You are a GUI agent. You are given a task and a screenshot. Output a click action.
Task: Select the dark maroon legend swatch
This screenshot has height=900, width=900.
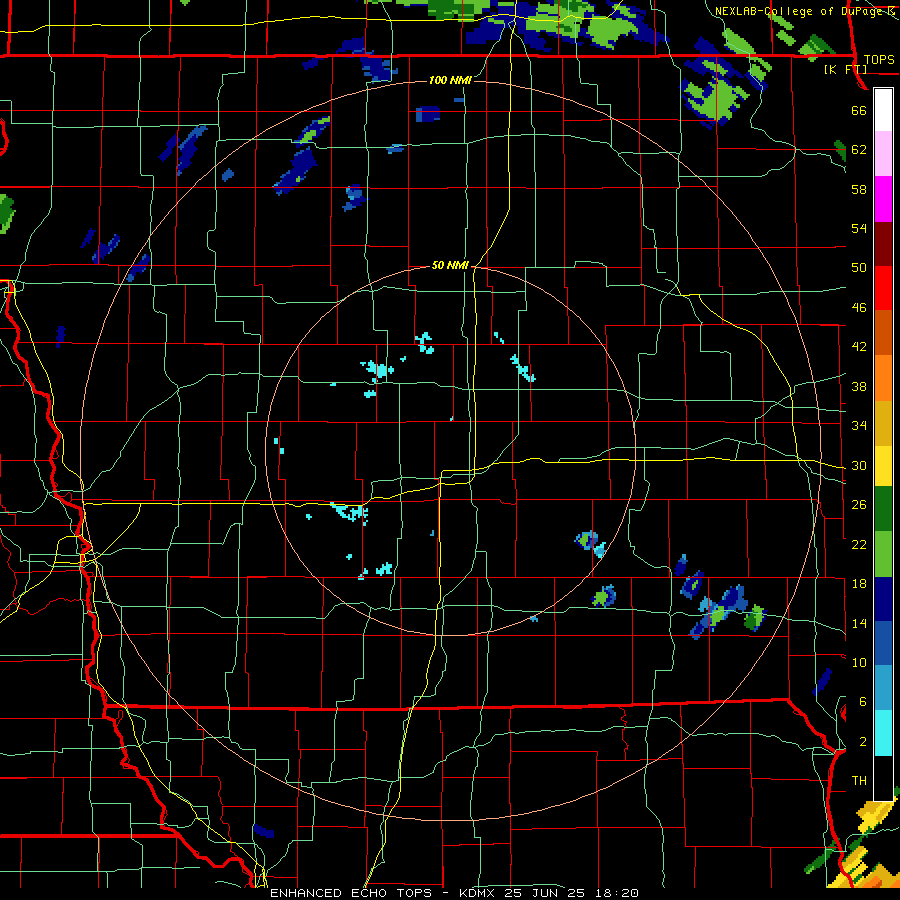click(x=883, y=244)
